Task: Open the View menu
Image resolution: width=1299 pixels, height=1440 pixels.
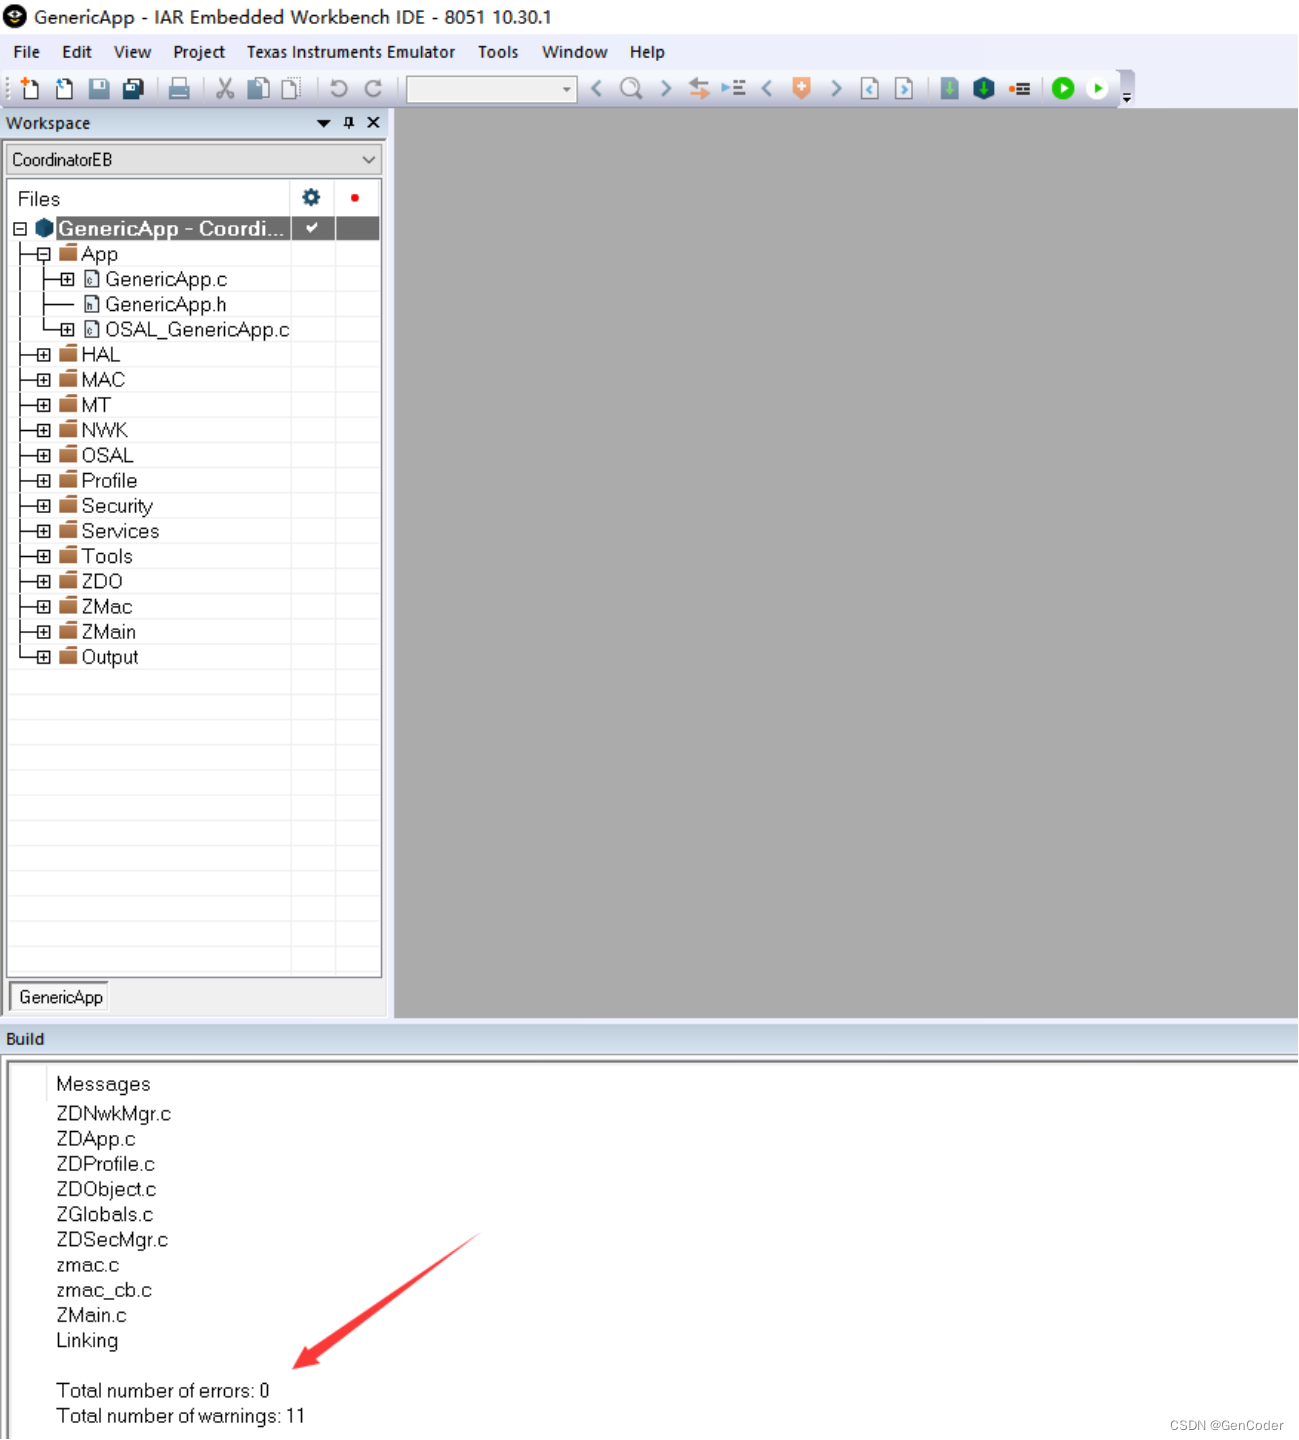Action: 132,52
